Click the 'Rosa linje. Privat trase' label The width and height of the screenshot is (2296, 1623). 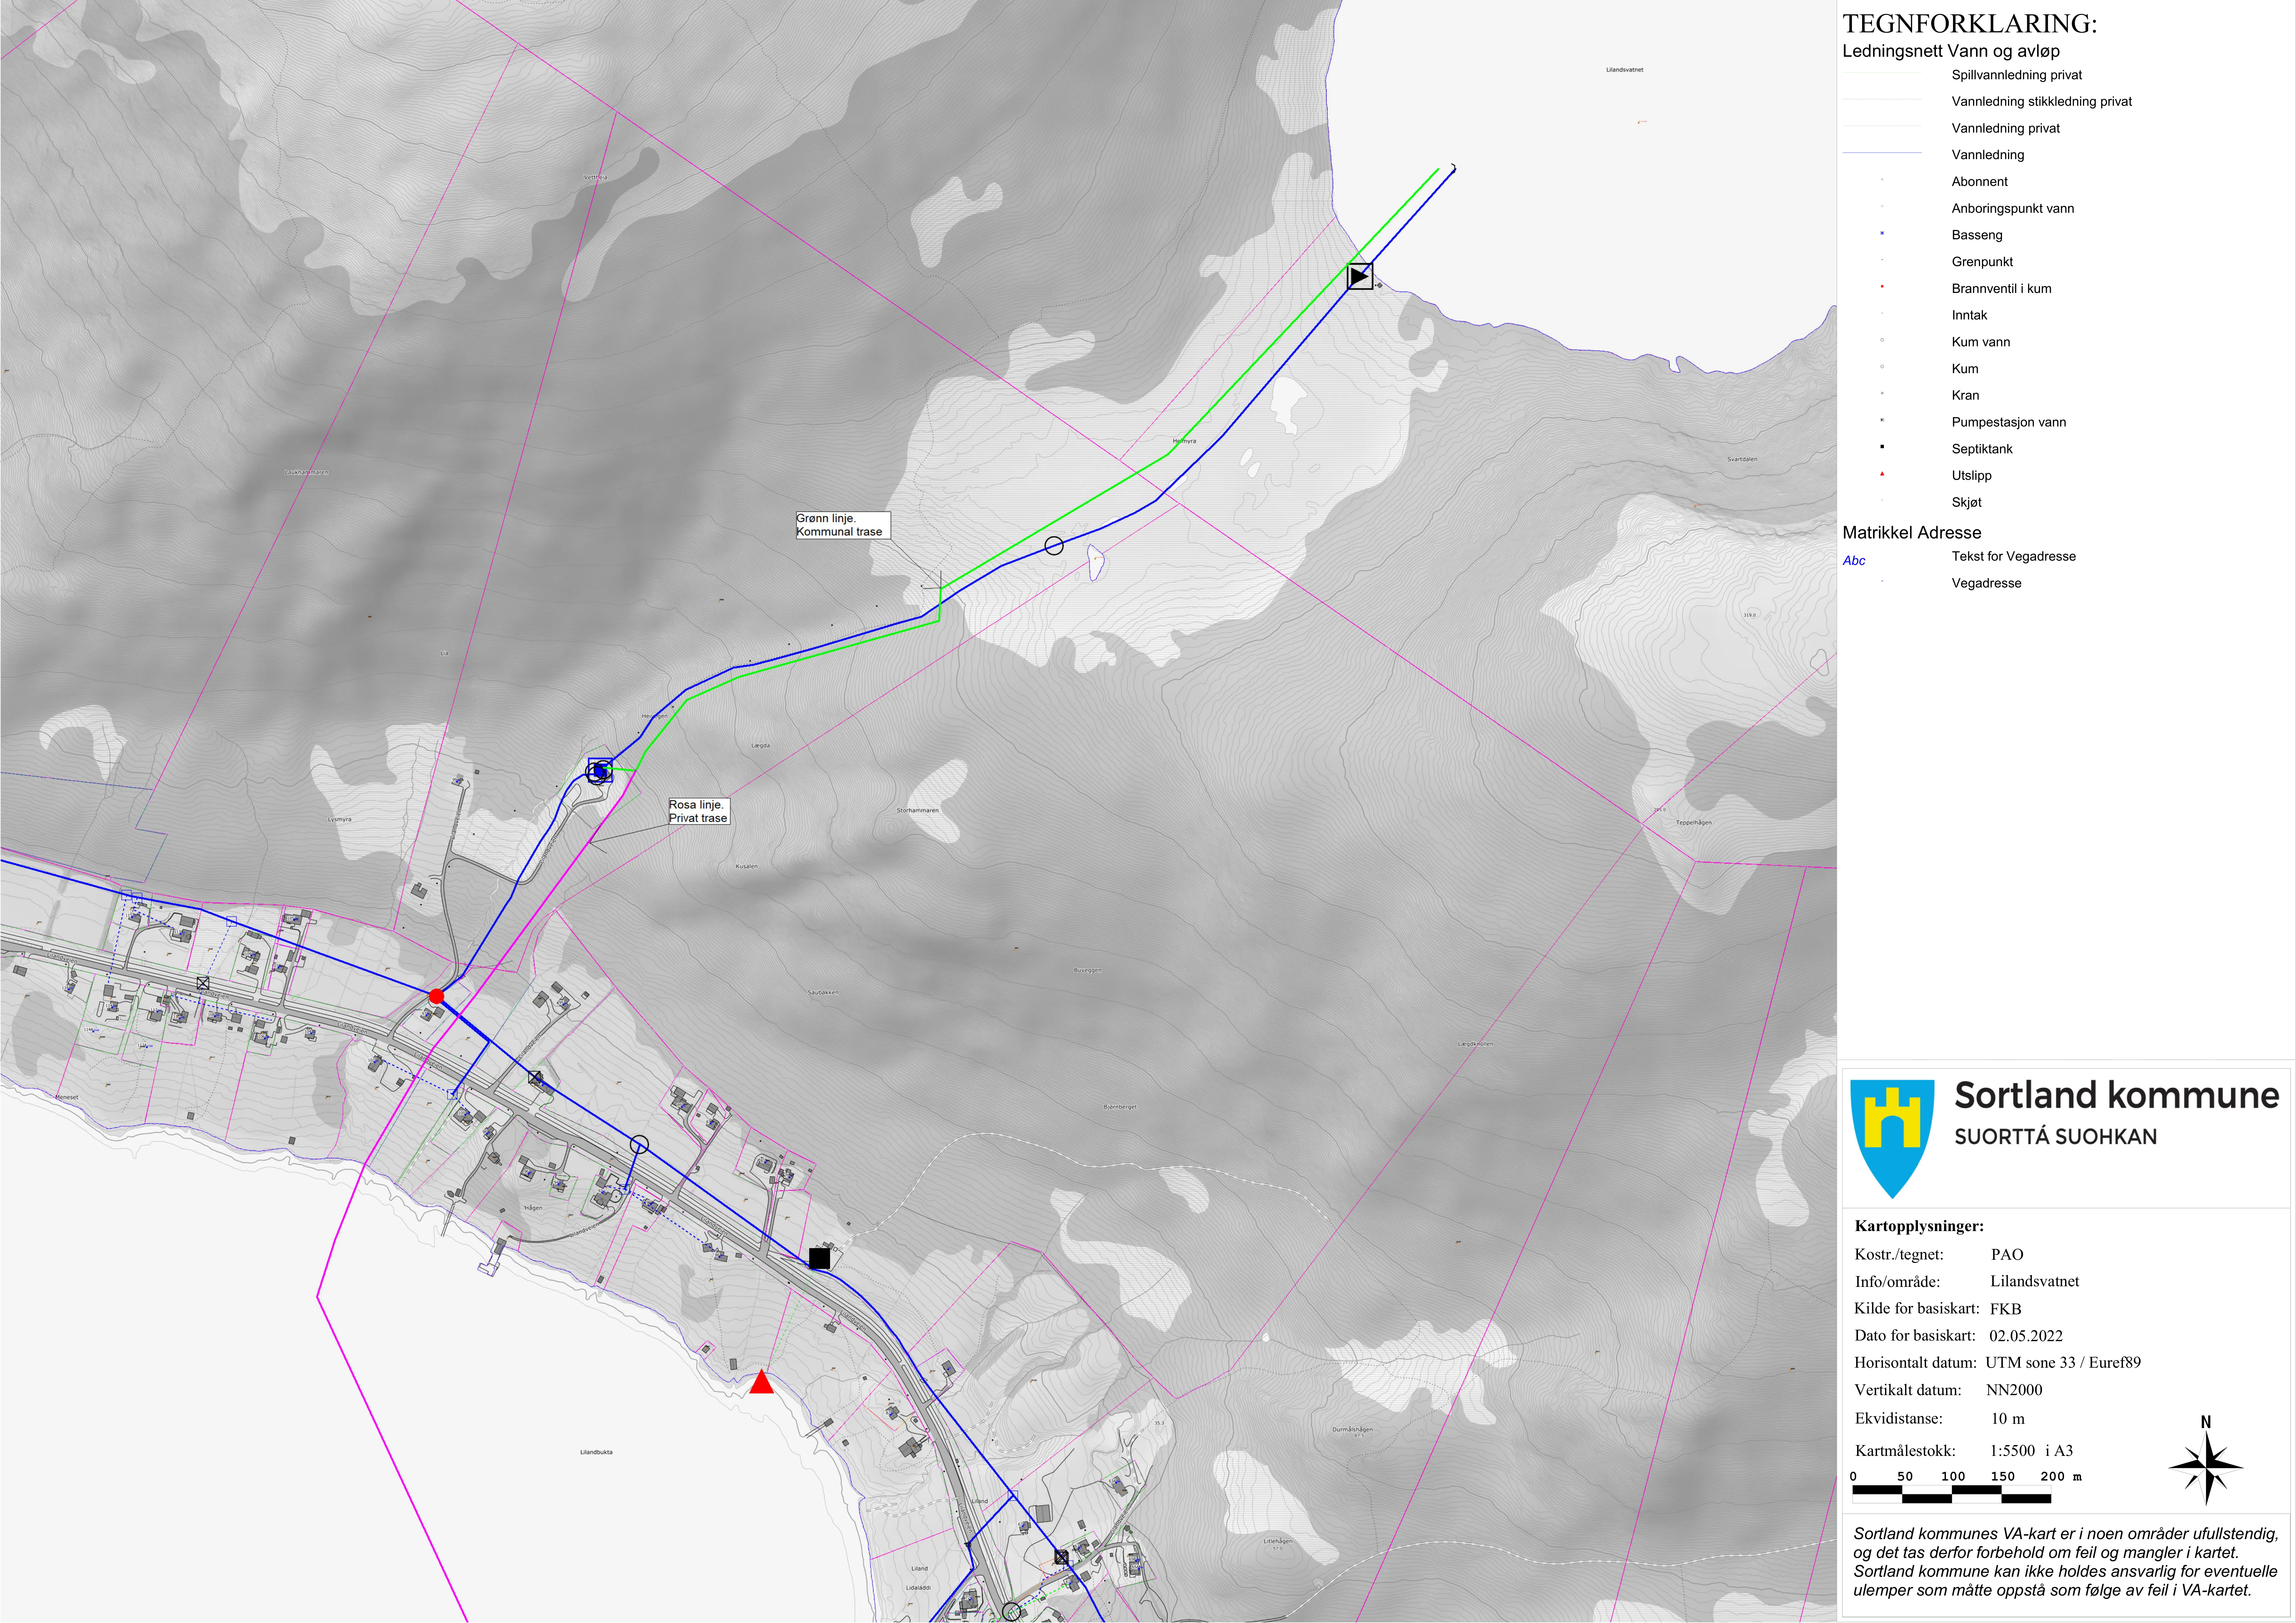[x=698, y=811]
